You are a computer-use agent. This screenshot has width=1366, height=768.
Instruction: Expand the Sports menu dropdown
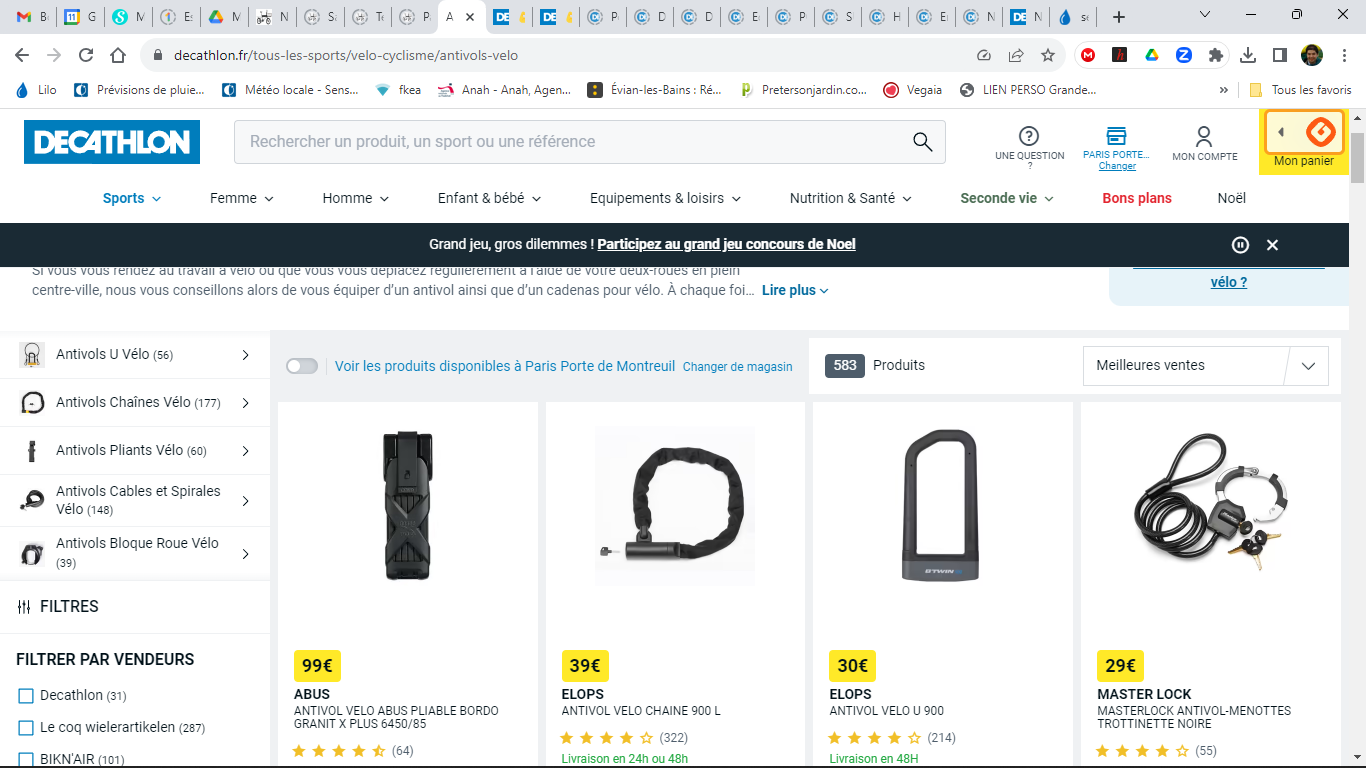(x=132, y=198)
